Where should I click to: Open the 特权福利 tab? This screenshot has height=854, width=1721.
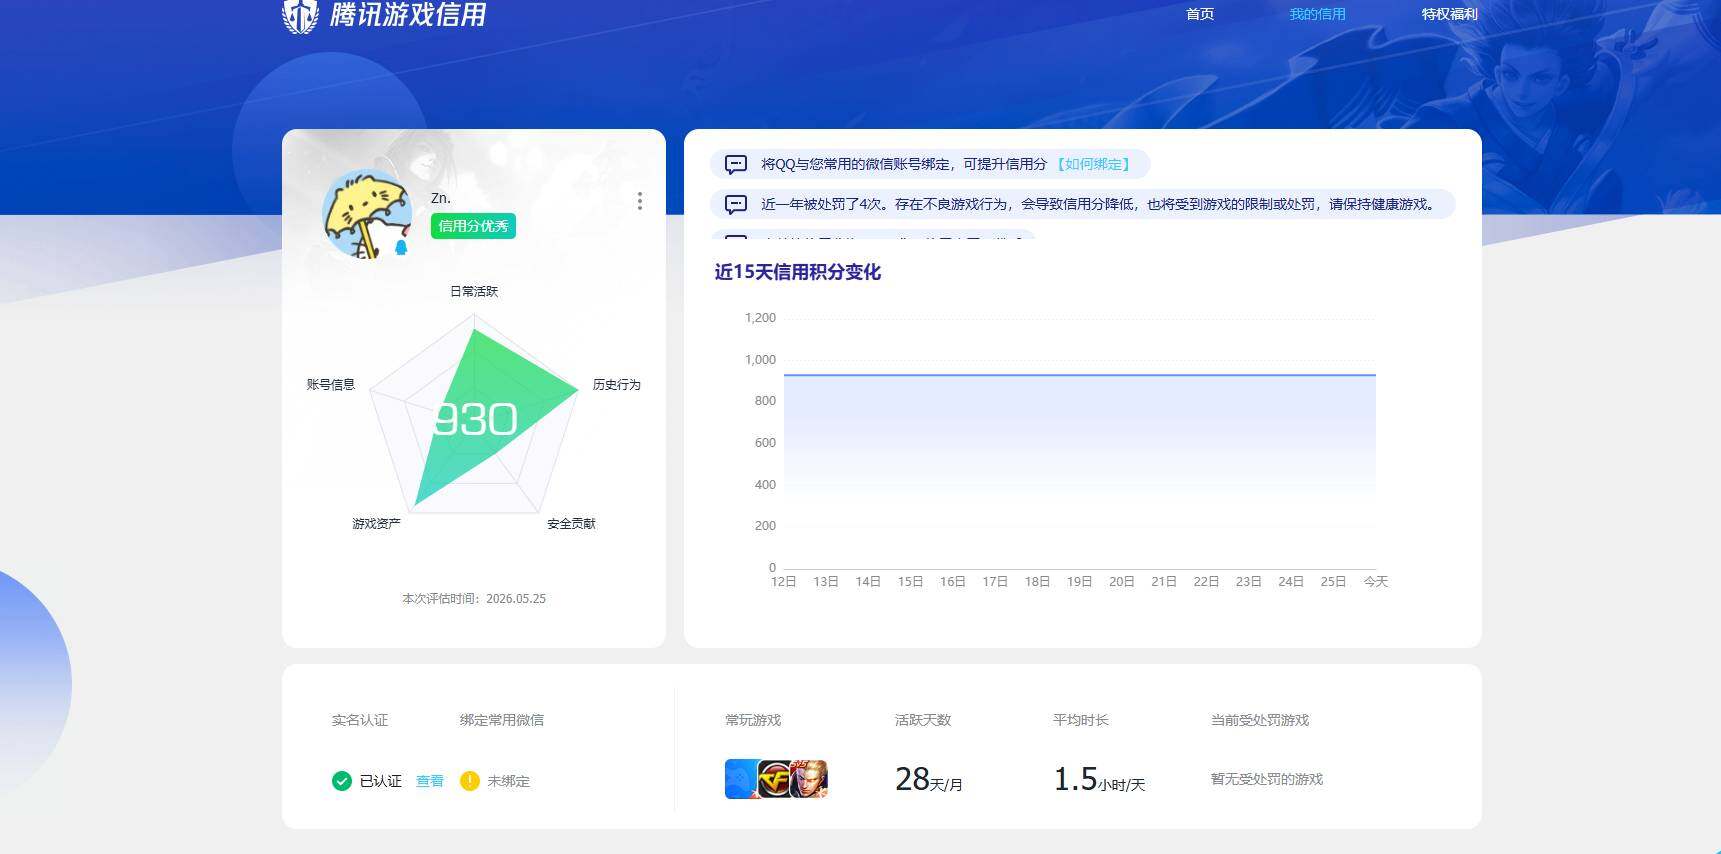(x=1450, y=14)
